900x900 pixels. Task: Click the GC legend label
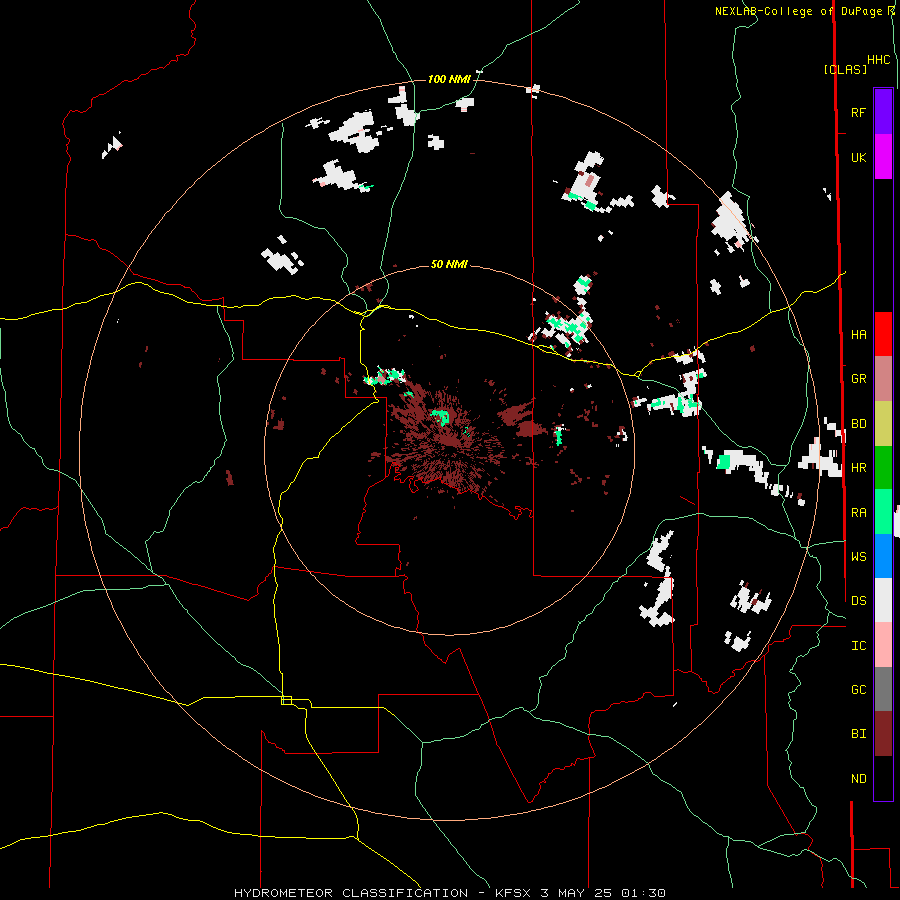click(858, 690)
